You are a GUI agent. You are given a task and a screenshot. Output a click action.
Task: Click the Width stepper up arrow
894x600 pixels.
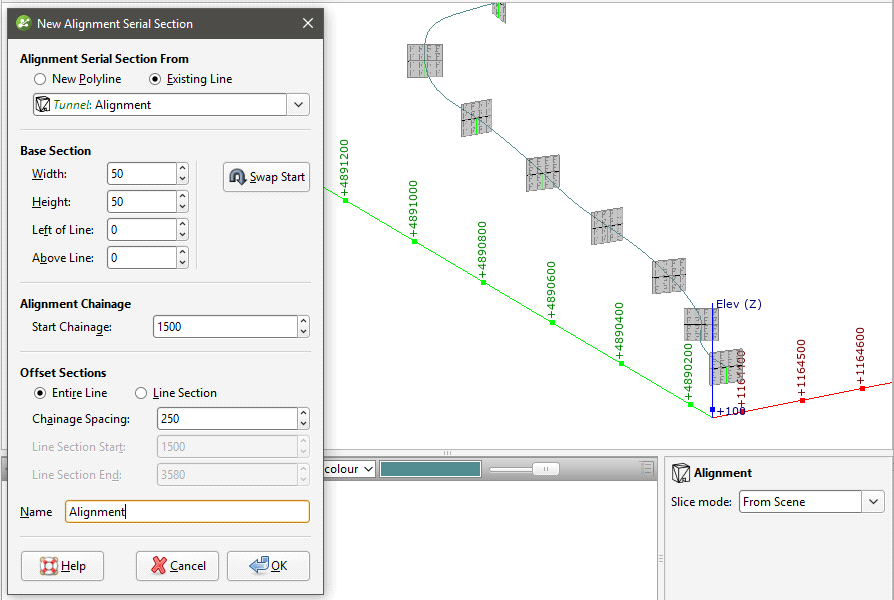click(x=180, y=169)
